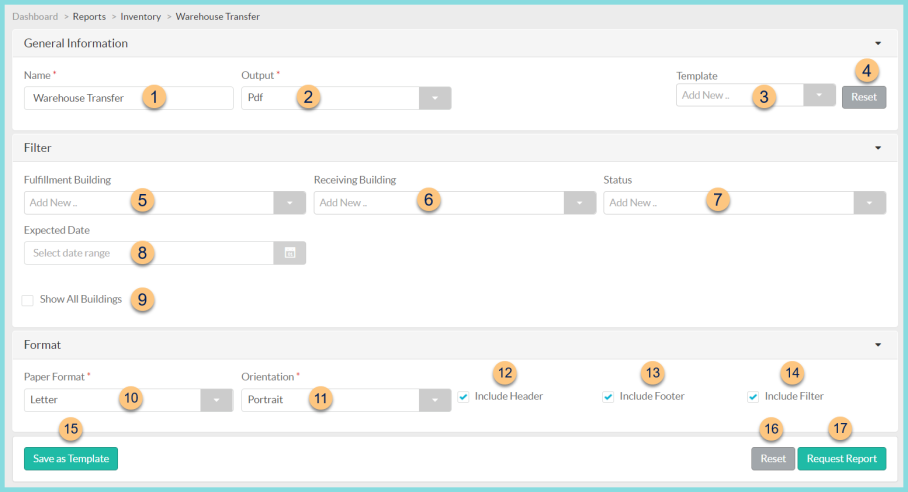Click the Filter section heading
Viewport: 908px width, 492px height.
(38, 148)
